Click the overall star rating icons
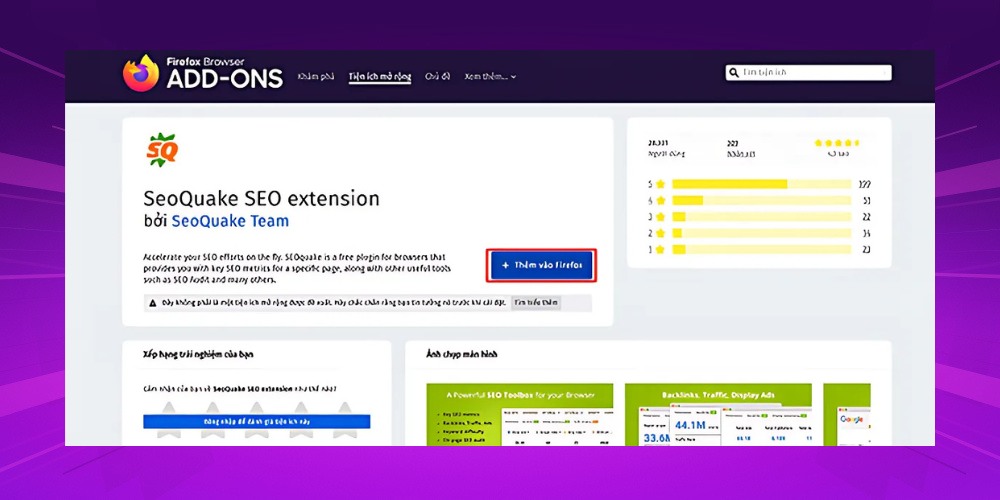 (x=836, y=143)
